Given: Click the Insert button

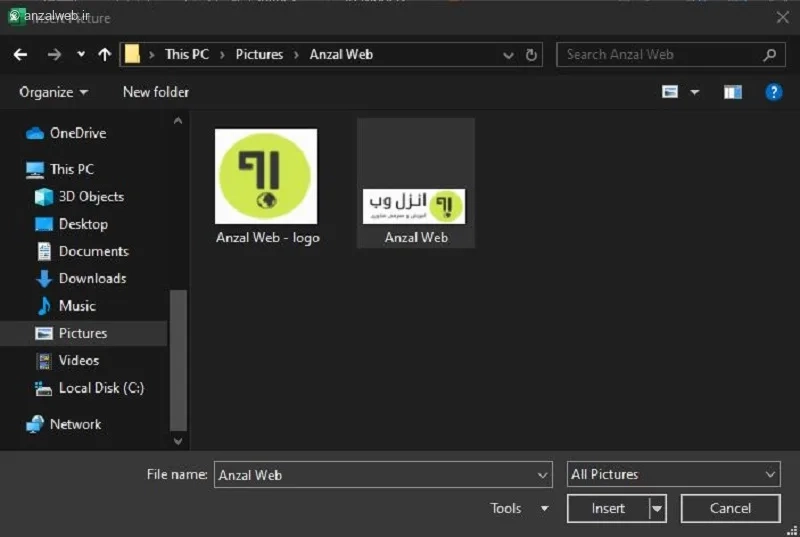Looking at the screenshot, I should point(608,508).
